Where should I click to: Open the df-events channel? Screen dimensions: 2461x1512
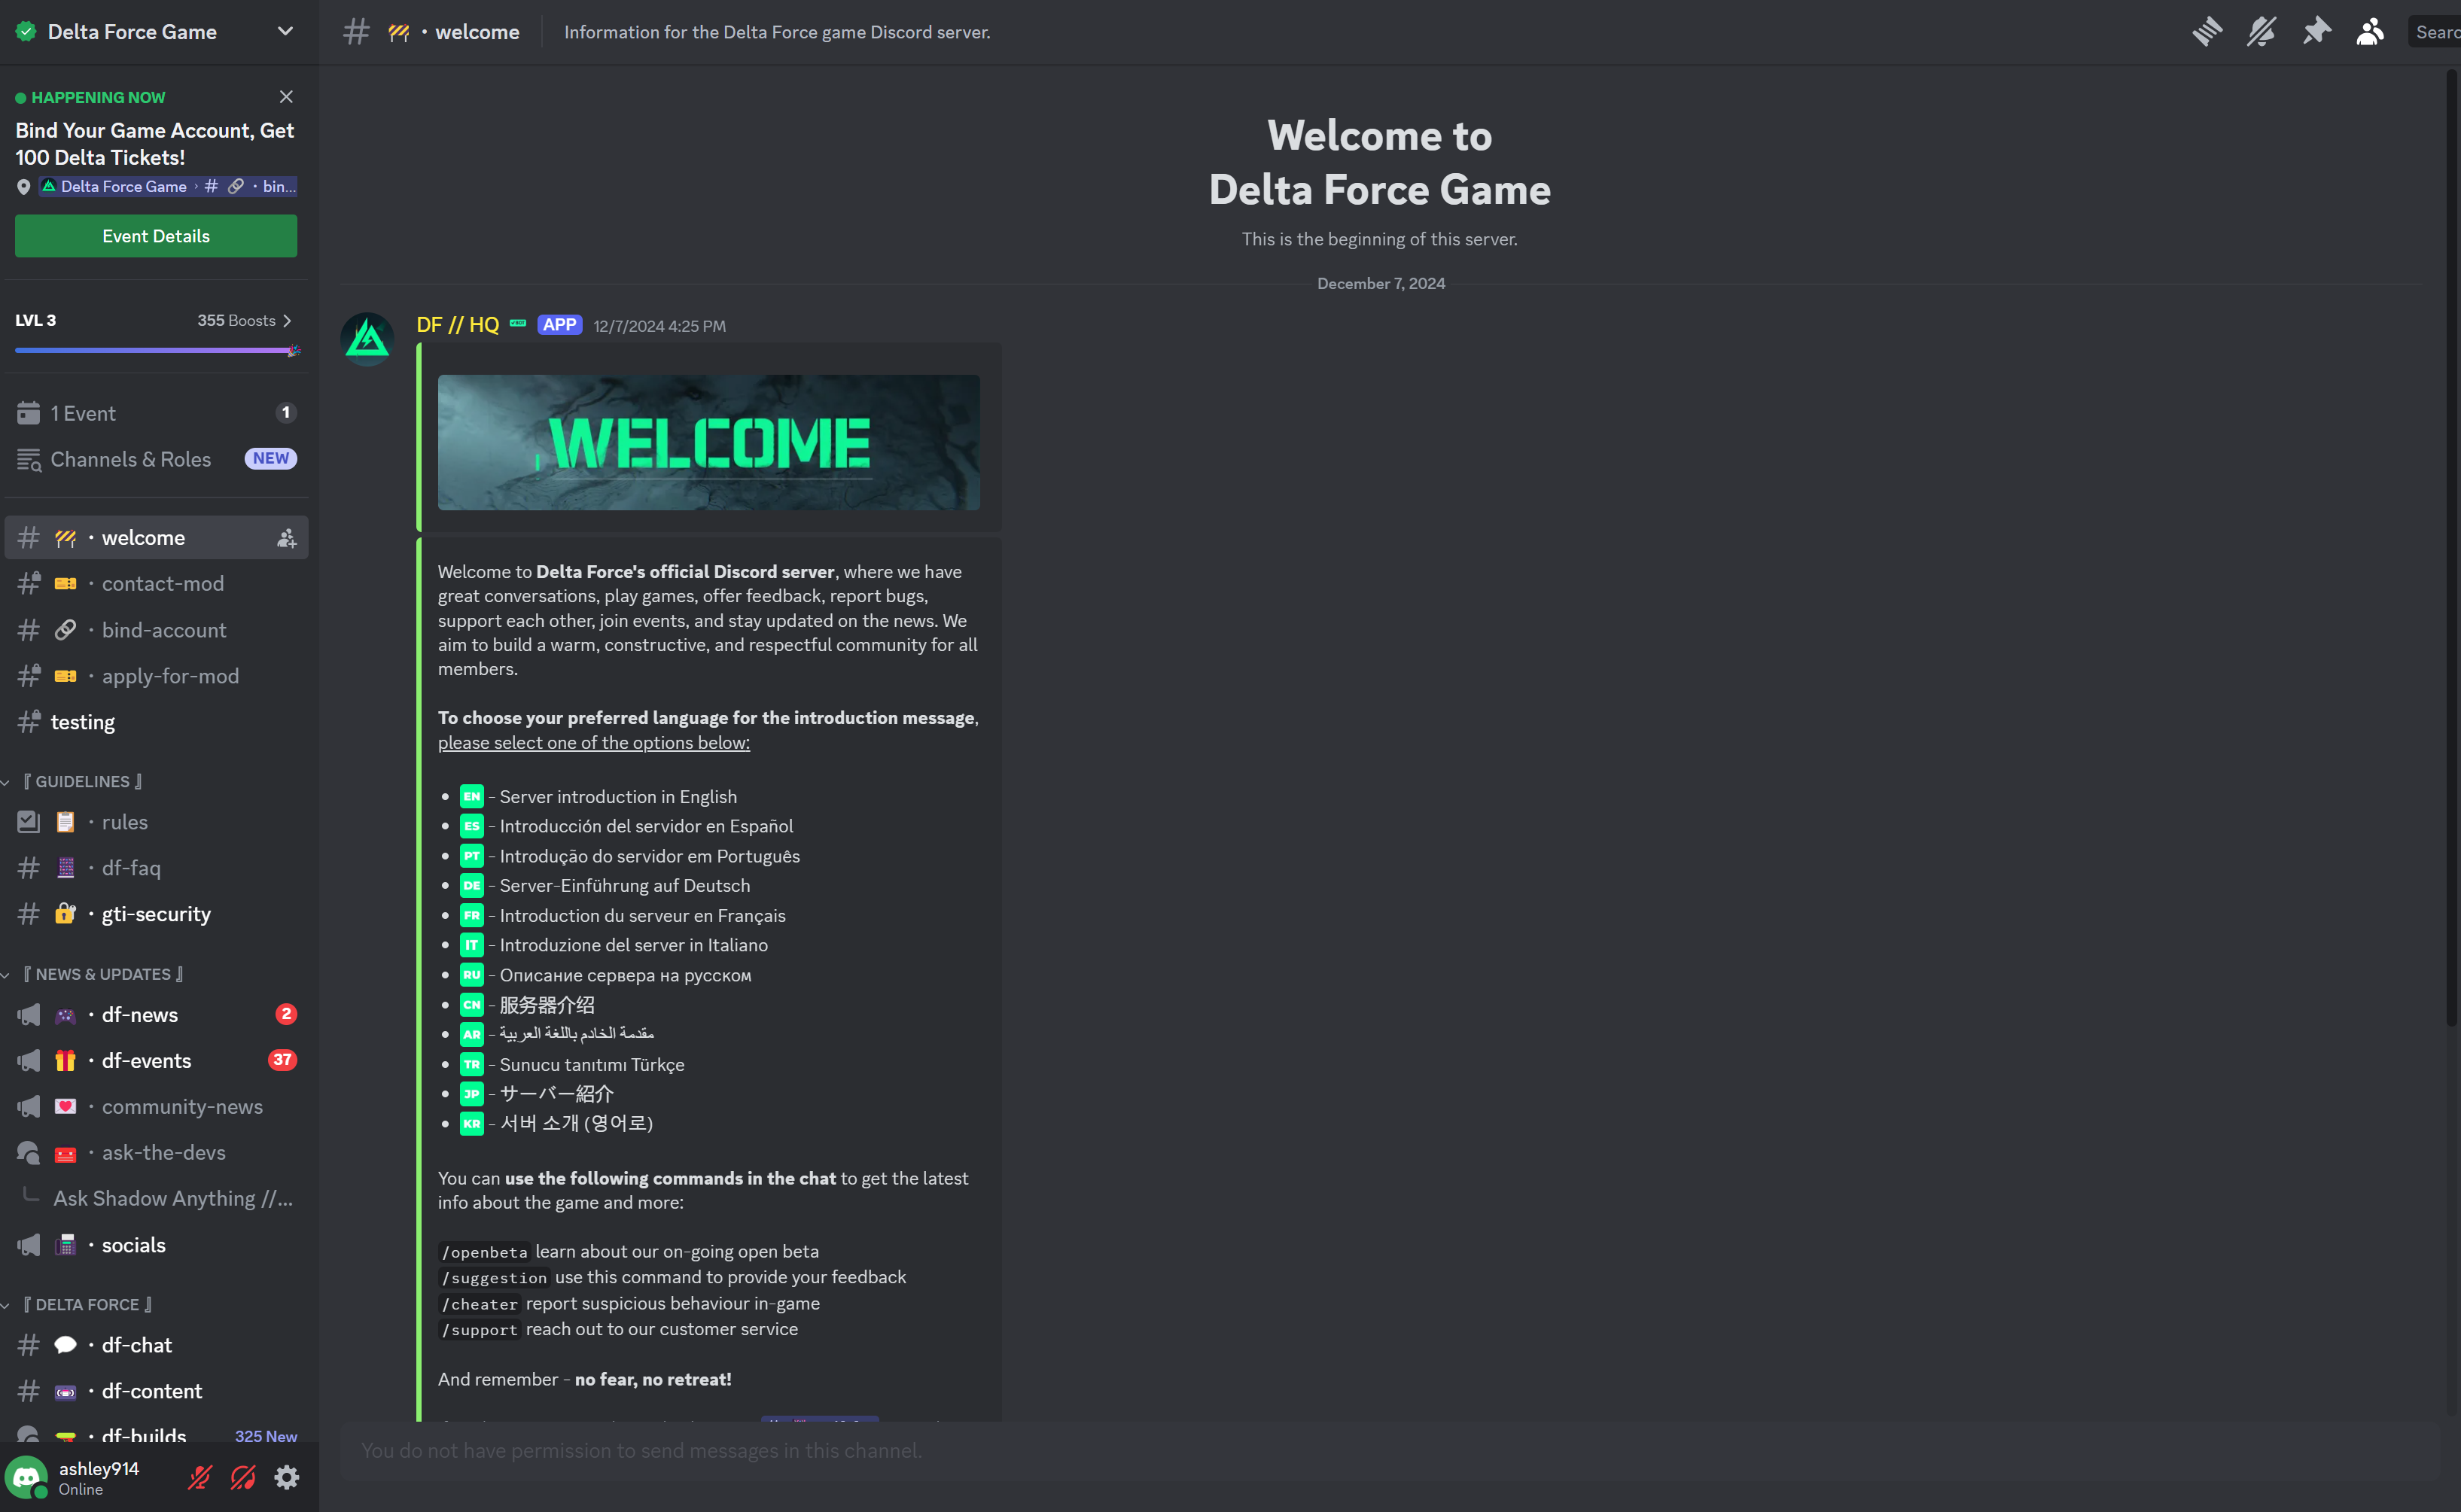pos(156,1061)
